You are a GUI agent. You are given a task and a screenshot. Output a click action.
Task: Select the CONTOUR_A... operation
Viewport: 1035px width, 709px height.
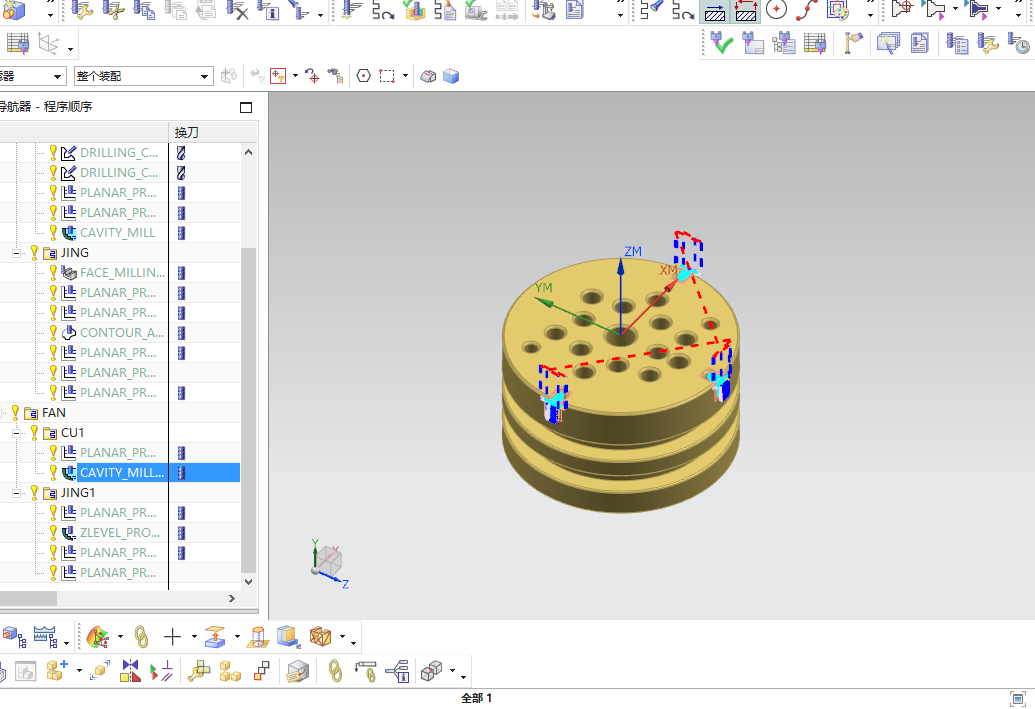click(121, 333)
